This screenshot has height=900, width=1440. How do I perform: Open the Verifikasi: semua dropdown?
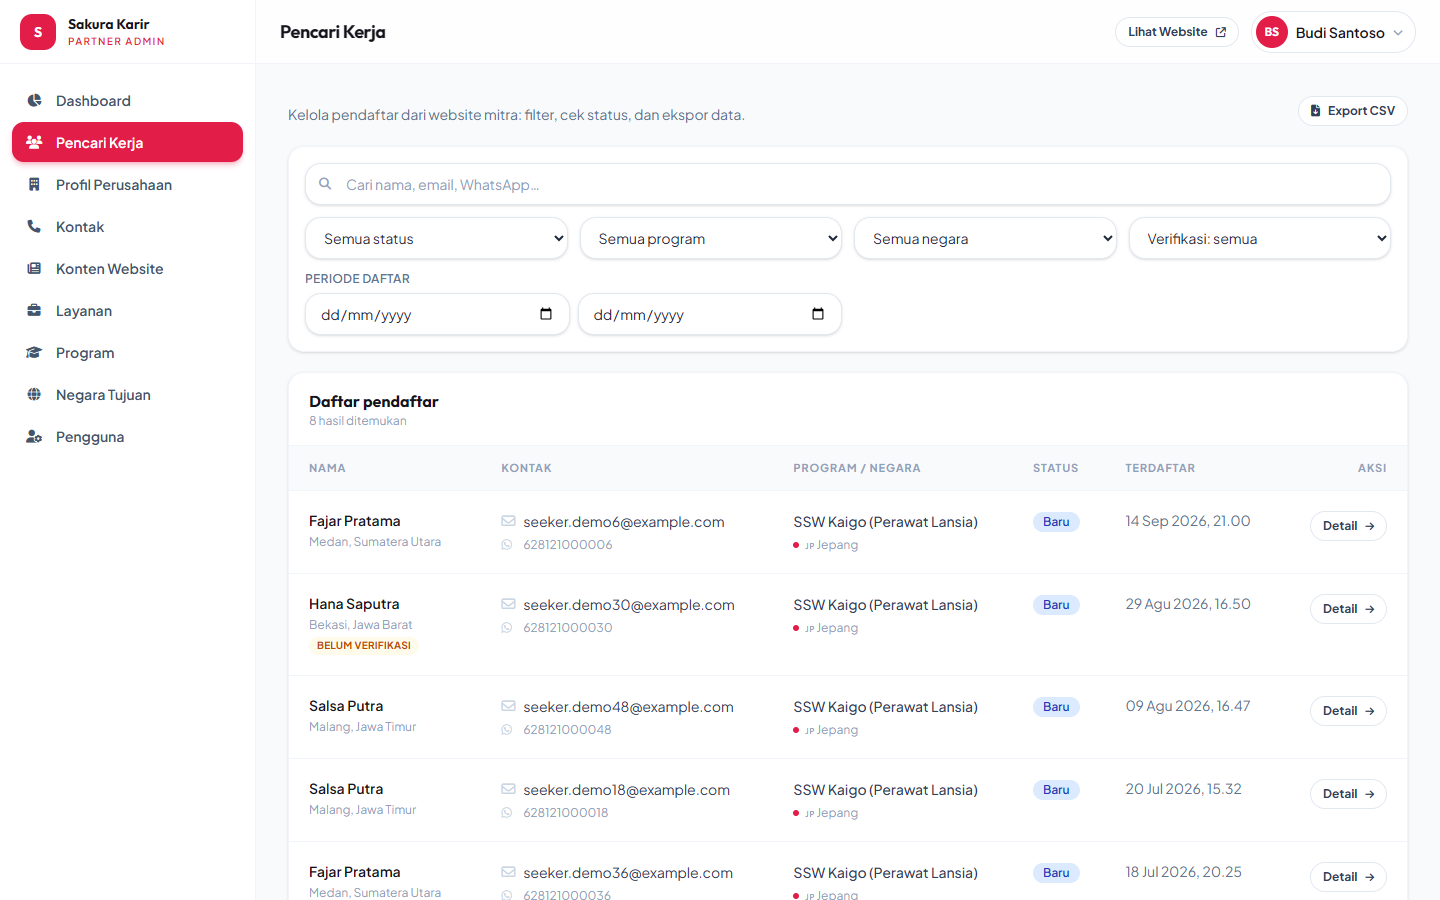click(x=1260, y=239)
